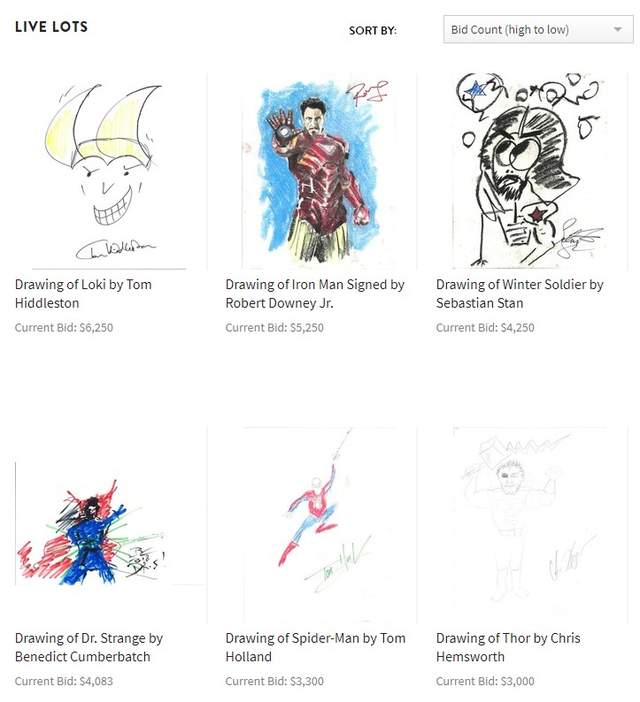Follow the Drawing of Thor by Chris Hemsworth link
Viewport: 640px width, 702px height.
508,647
